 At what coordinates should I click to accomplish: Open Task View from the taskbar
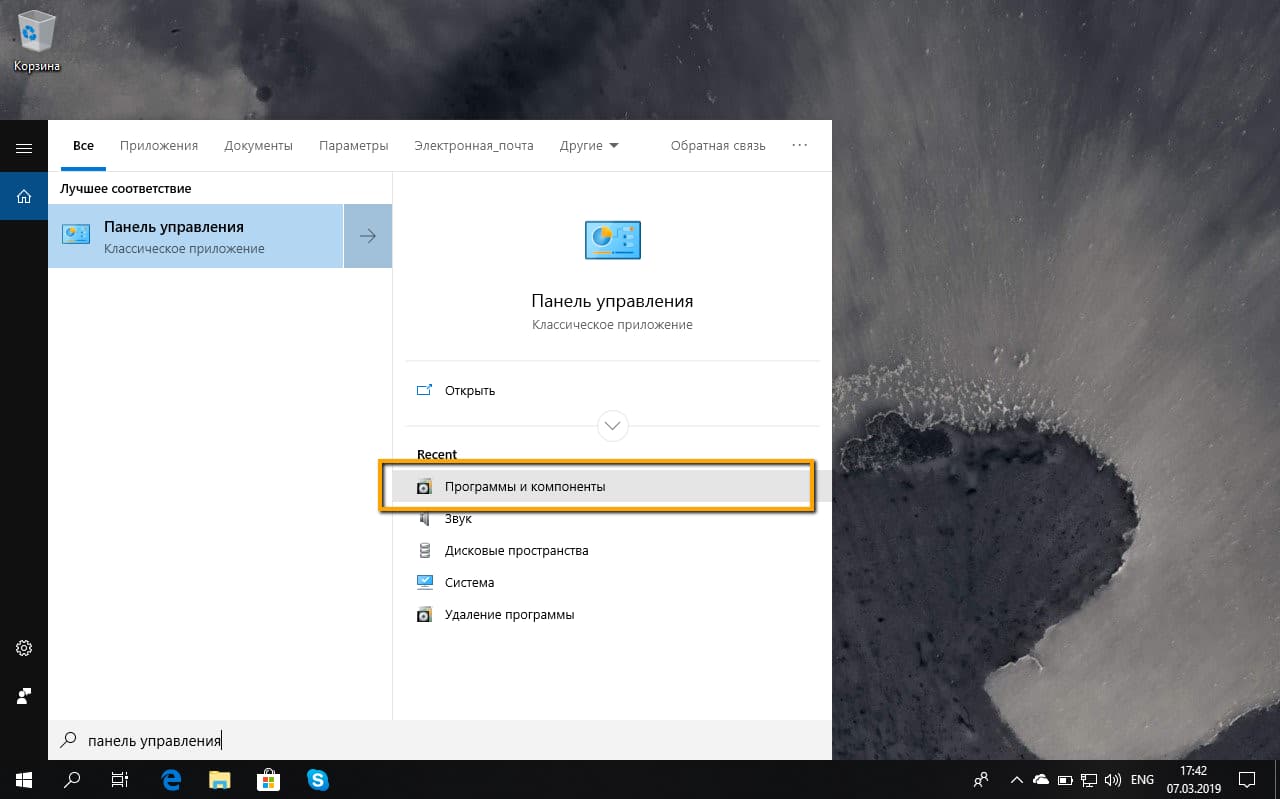coord(120,779)
